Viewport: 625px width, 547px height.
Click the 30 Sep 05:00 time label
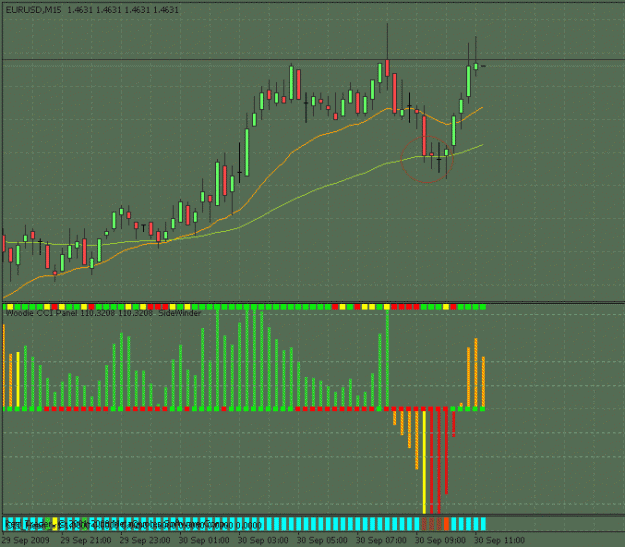[322, 540]
